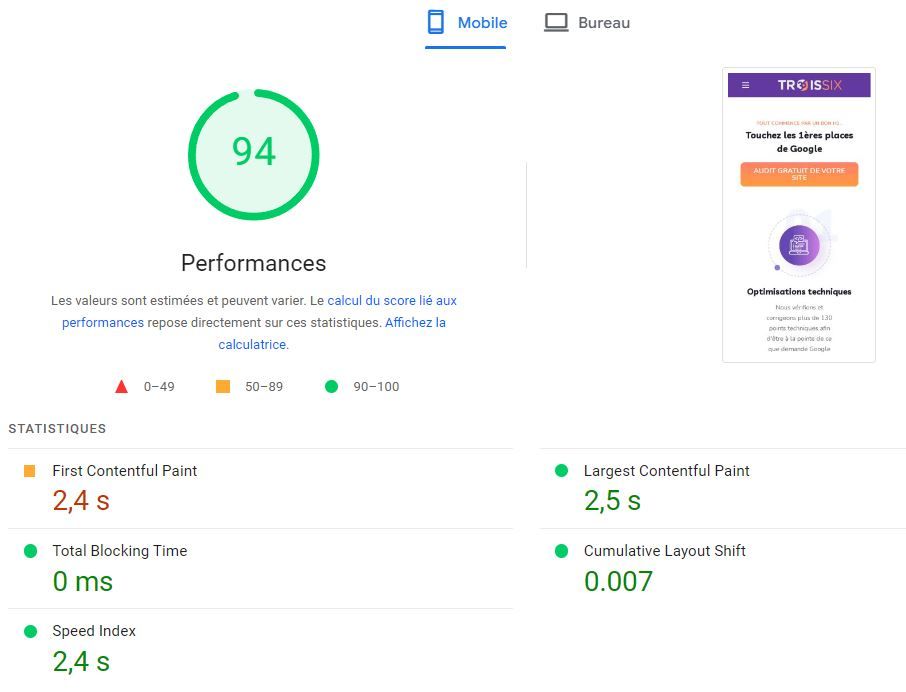The width and height of the screenshot is (906, 692).
Task: Click orange square beside First Contentful Paint
Action: click(x=30, y=471)
